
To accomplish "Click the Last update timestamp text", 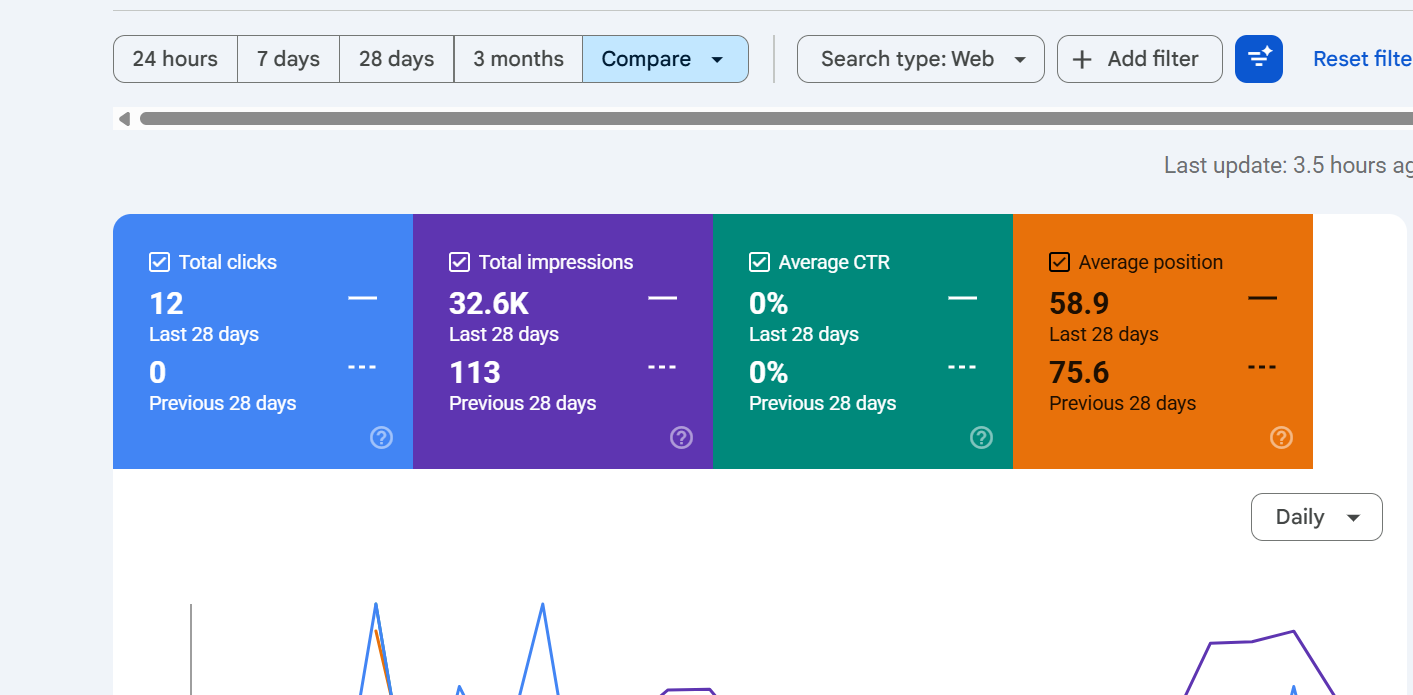I will click(x=1288, y=165).
